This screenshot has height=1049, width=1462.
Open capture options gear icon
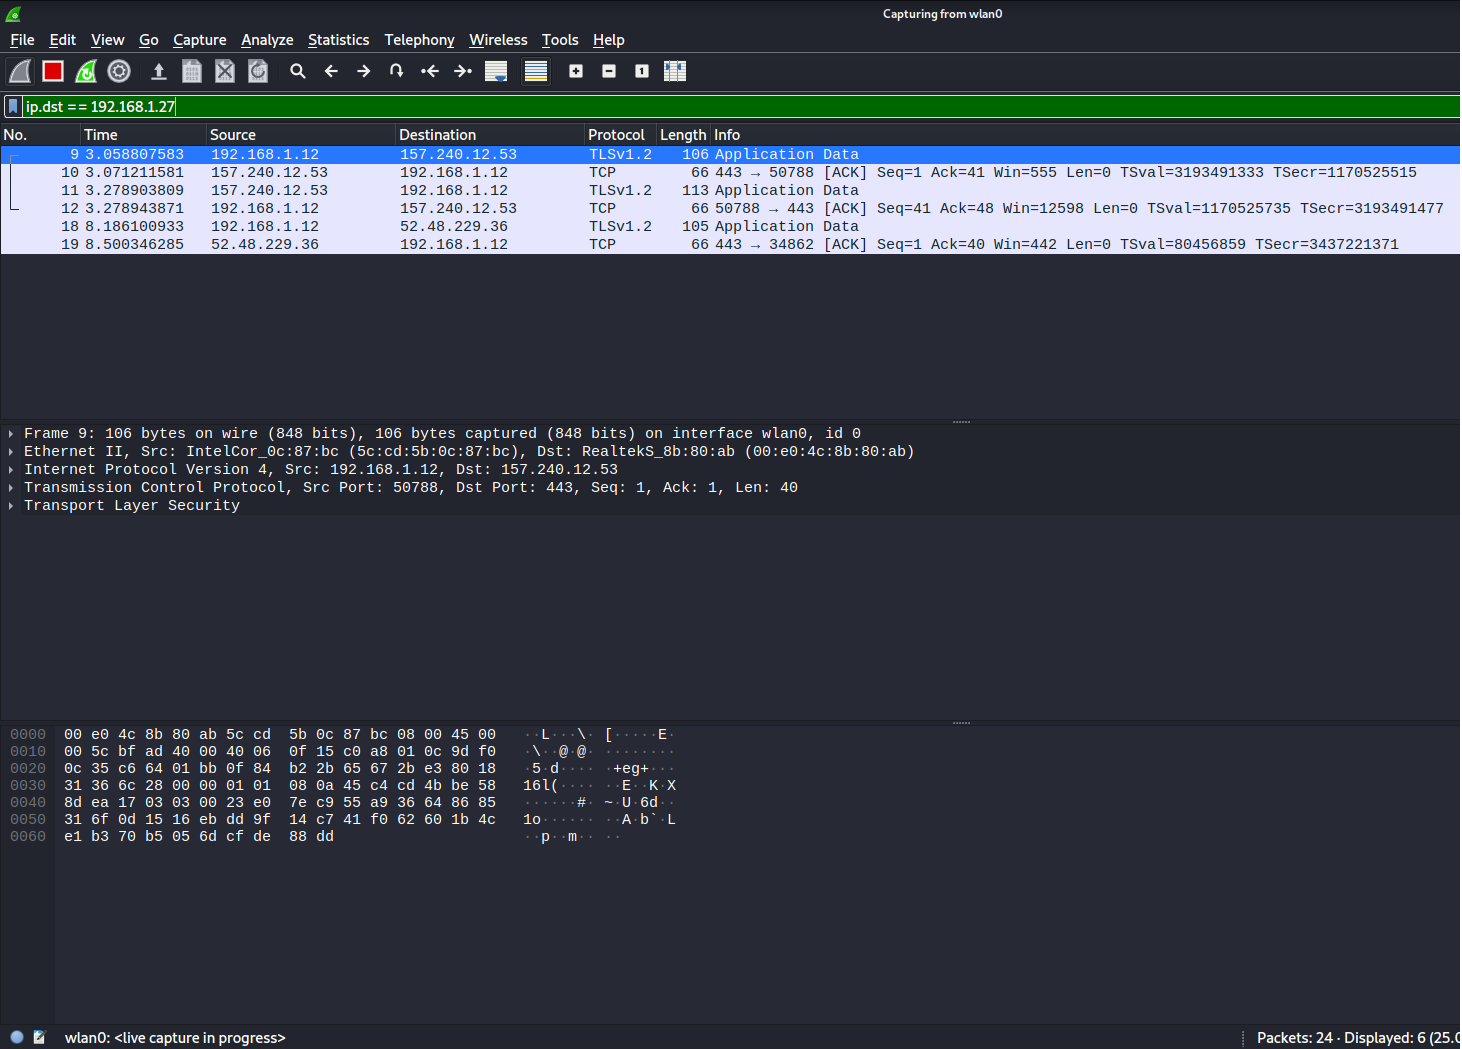(119, 71)
